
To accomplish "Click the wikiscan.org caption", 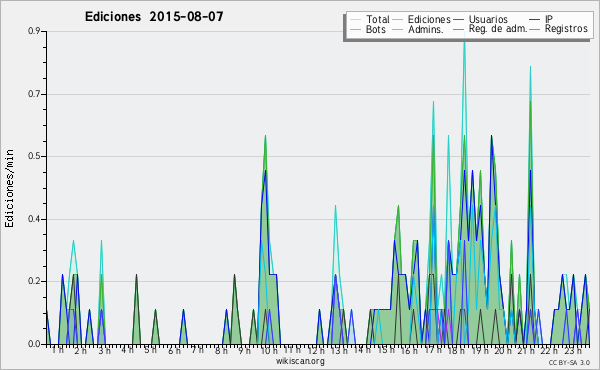I will tap(300, 361).
